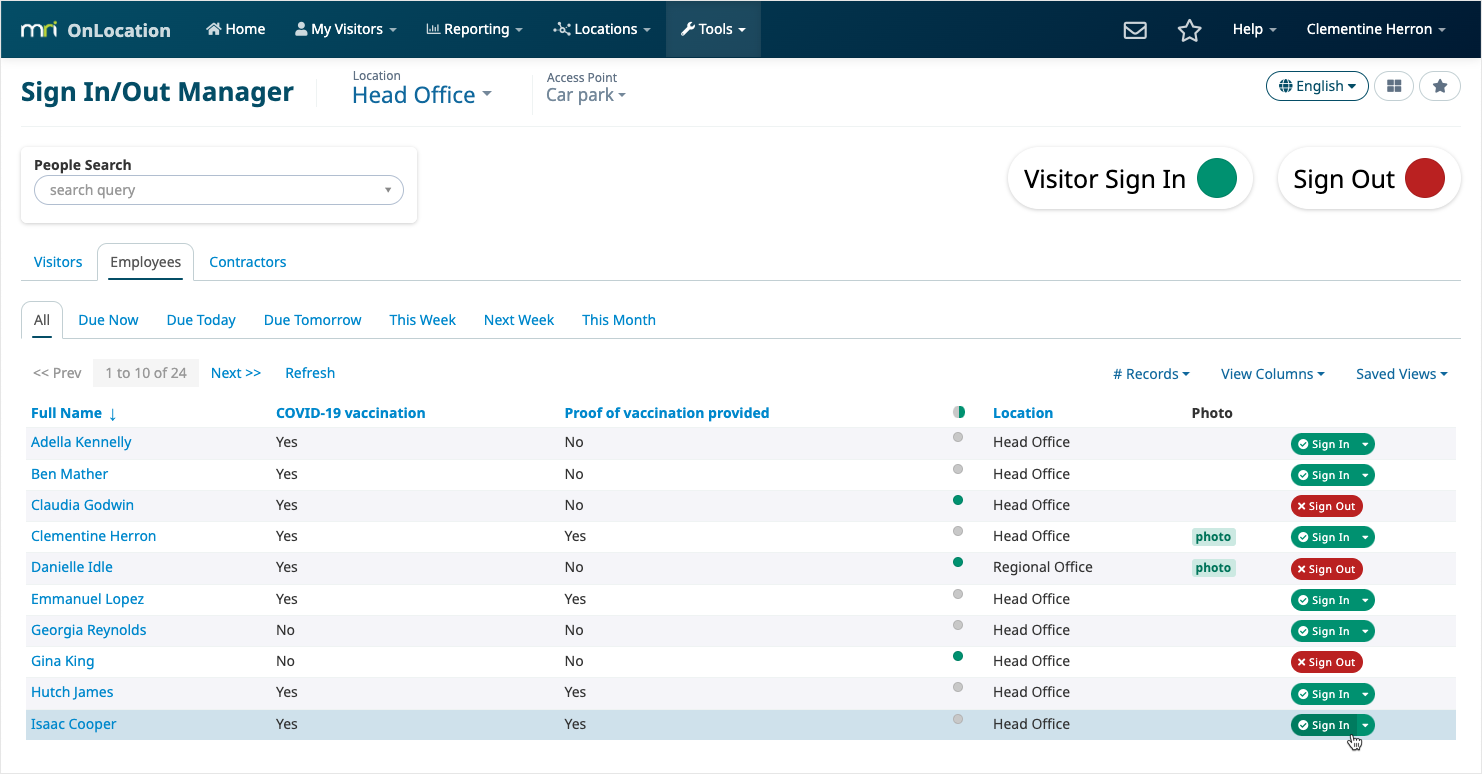Sort by Location column header

point(1023,413)
